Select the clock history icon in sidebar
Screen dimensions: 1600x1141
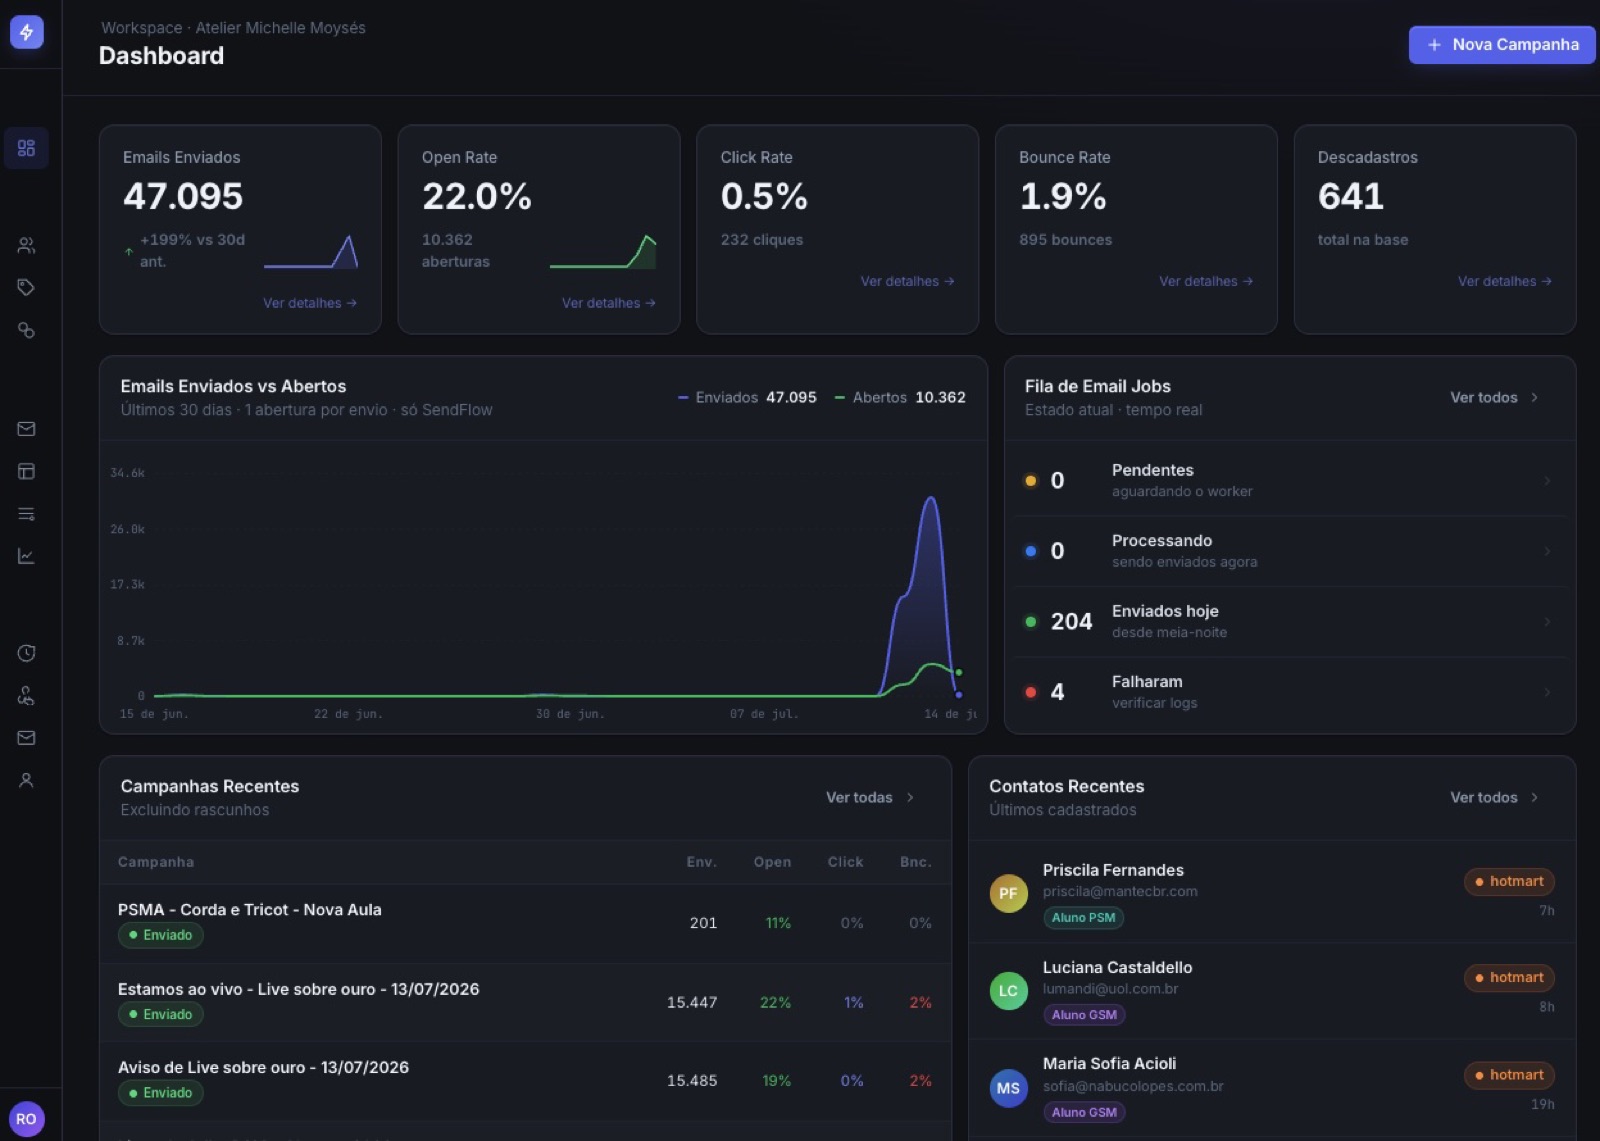tap(26, 653)
